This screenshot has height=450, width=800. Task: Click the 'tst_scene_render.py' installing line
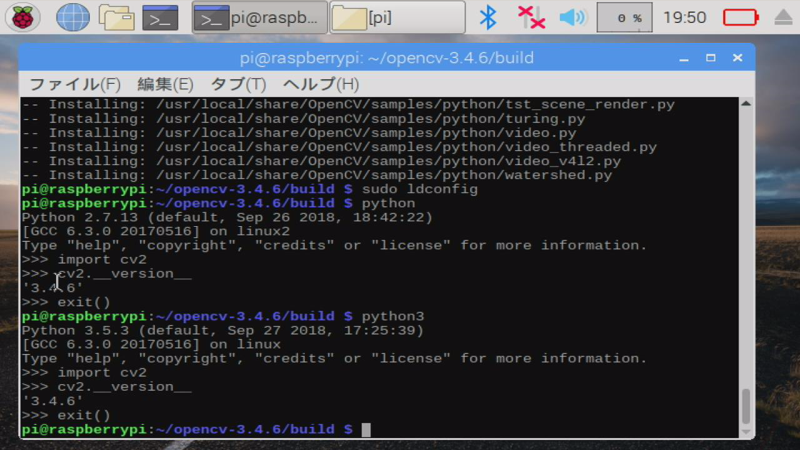[x=348, y=105]
